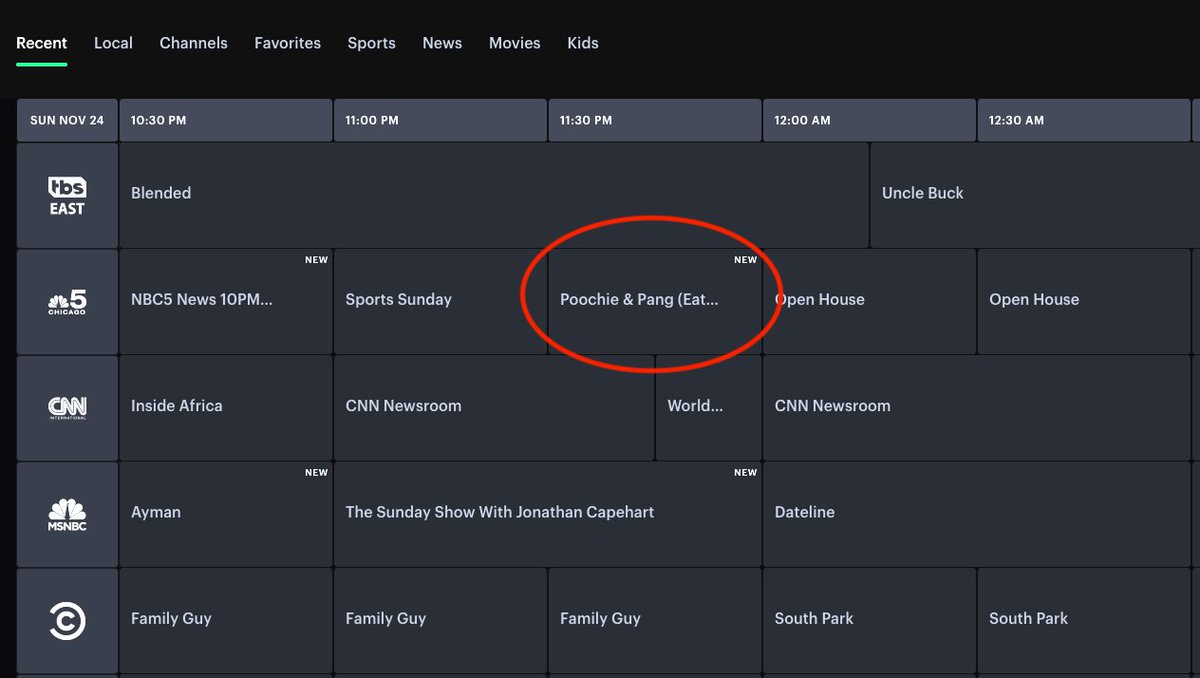This screenshot has width=1200, height=678.
Task: Select the 12:30 AM South Park listing
Action: (x=1084, y=621)
